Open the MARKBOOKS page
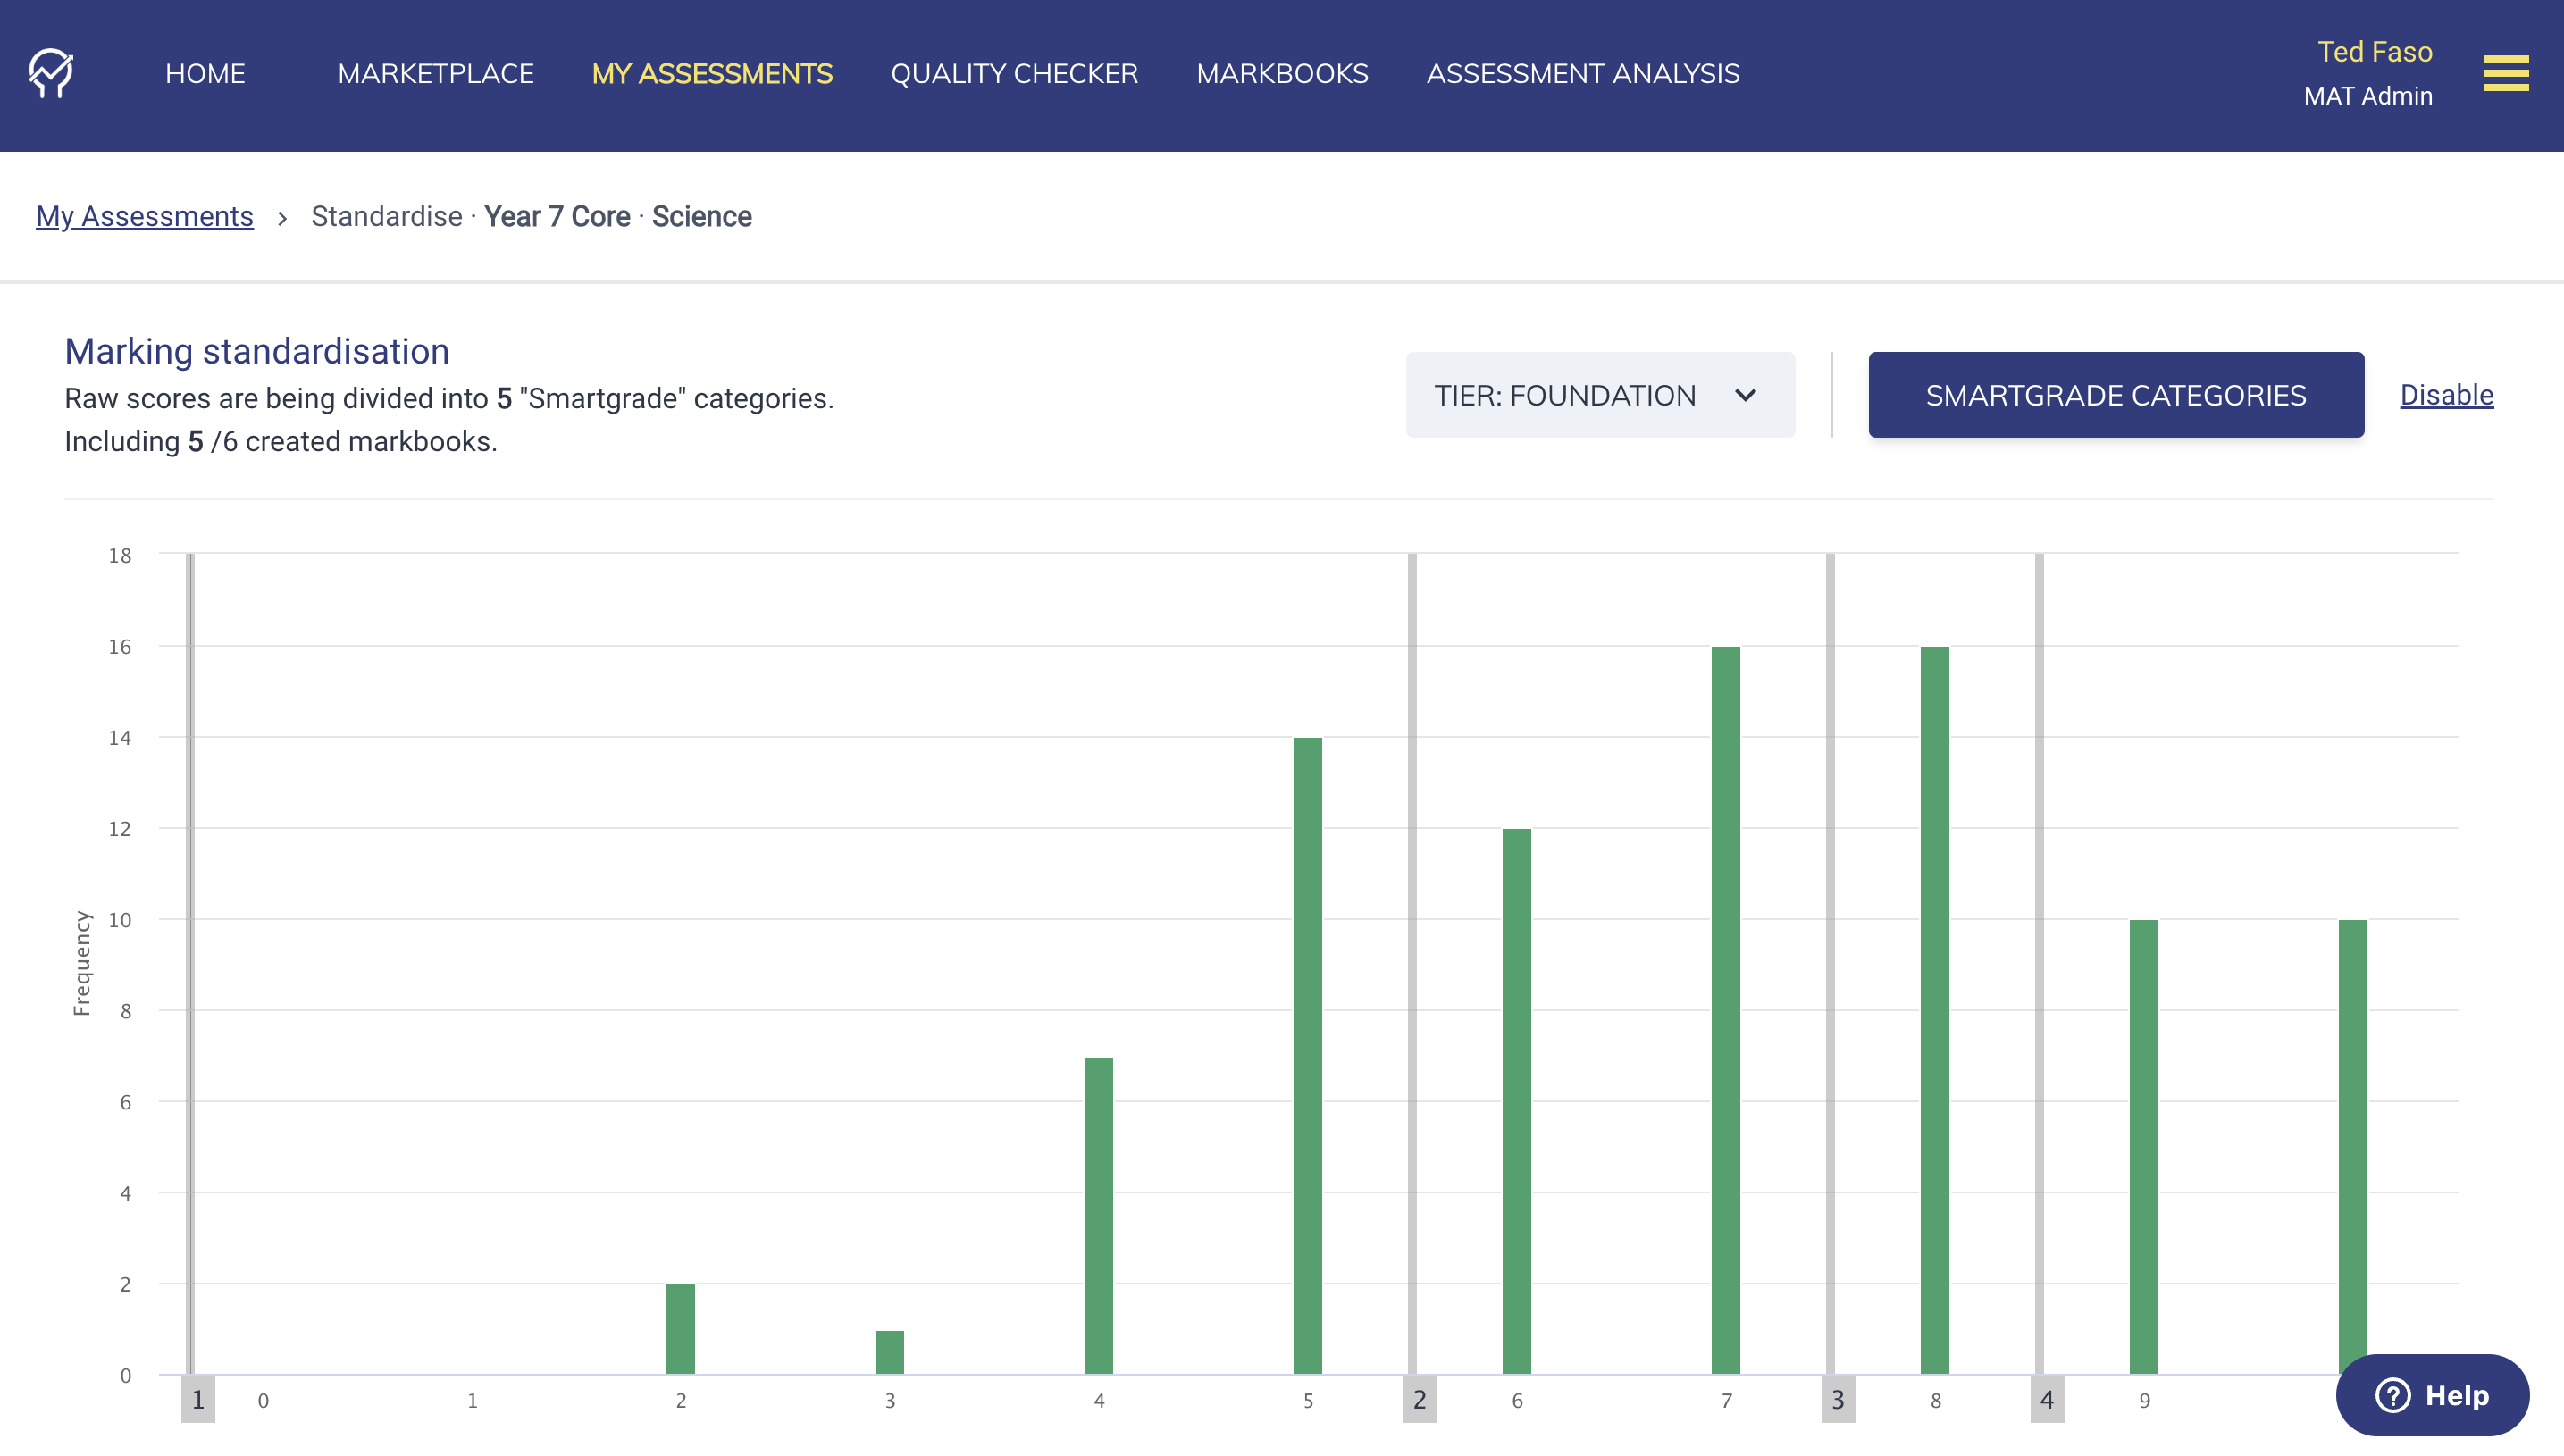Screen dimensions: 2564x1456 click(1283, 73)
